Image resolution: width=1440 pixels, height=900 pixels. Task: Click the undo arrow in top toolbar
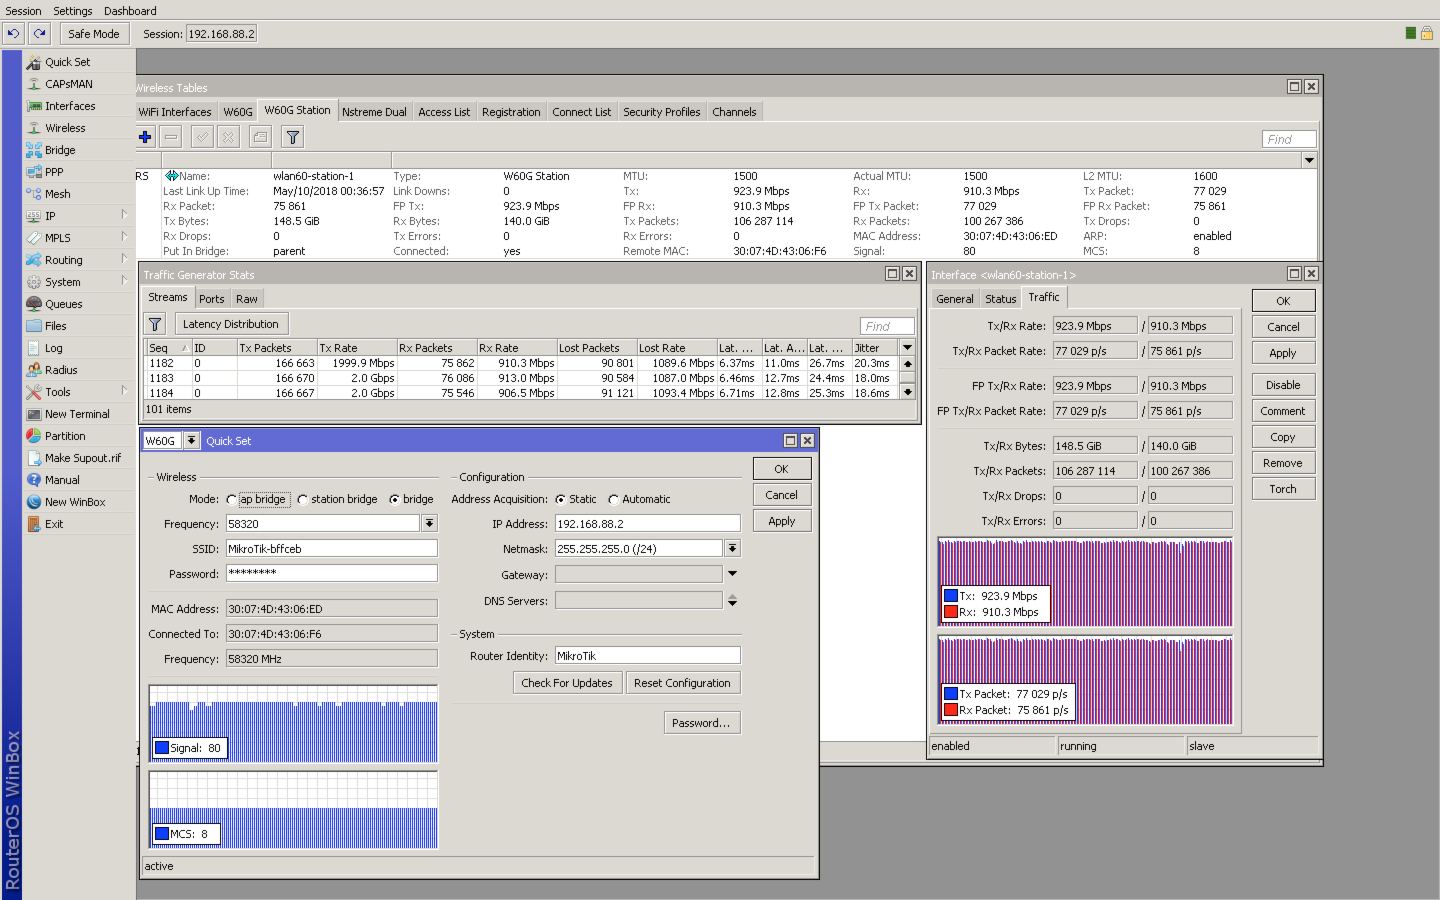click(13, 33)
